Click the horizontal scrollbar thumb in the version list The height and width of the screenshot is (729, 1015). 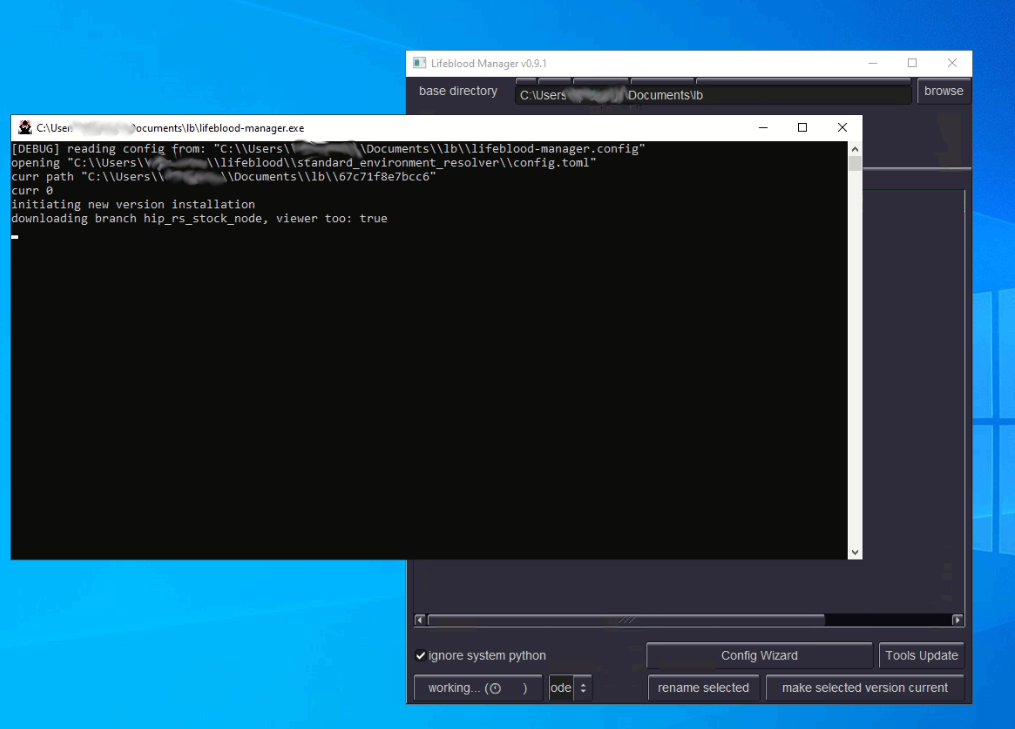[626, 620]
